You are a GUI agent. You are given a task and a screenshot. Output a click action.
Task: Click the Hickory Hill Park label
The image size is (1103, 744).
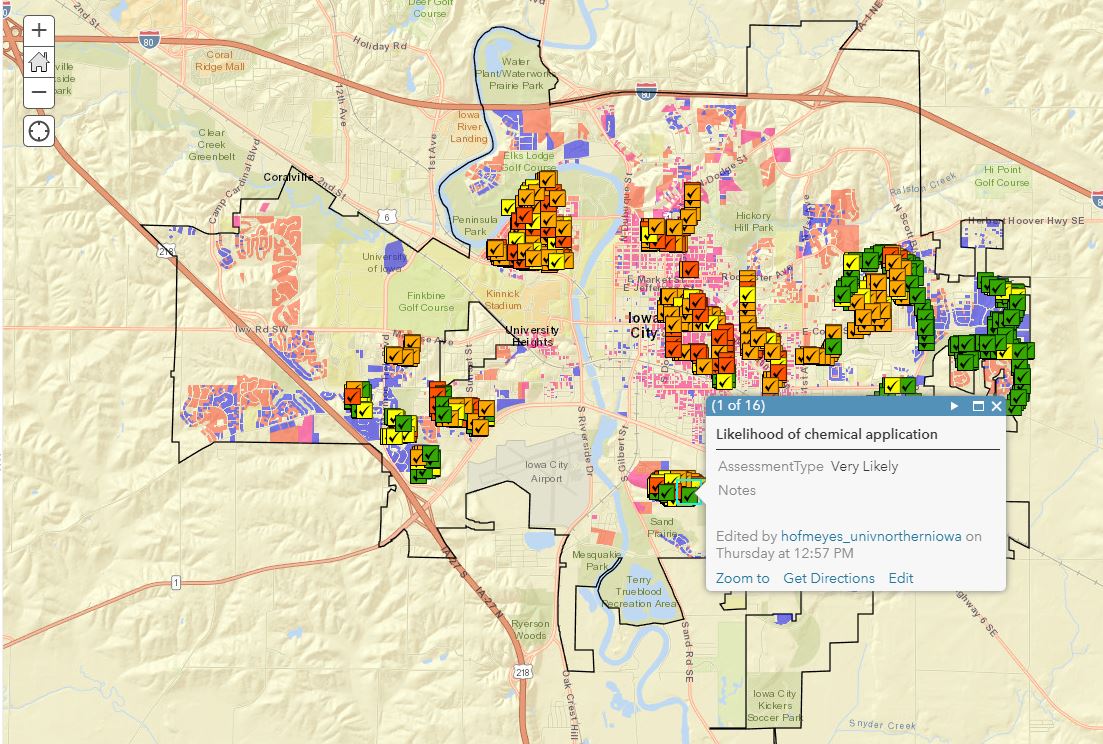click(753, 222)
